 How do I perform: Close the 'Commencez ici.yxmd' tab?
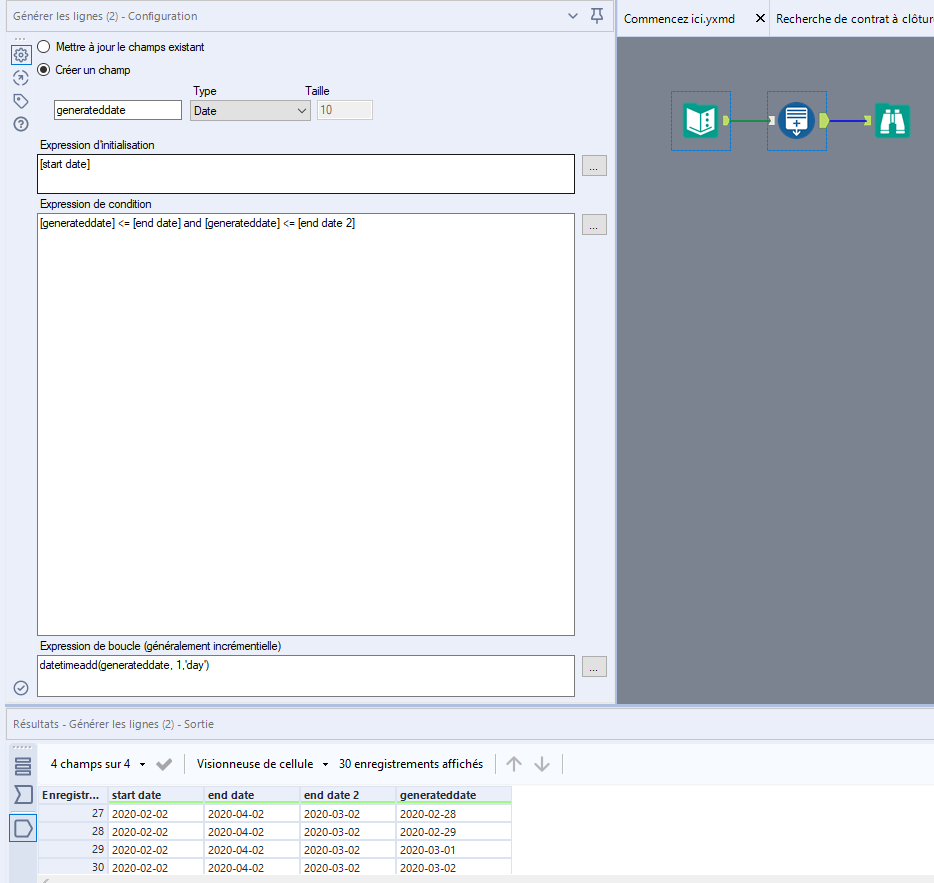760,18
